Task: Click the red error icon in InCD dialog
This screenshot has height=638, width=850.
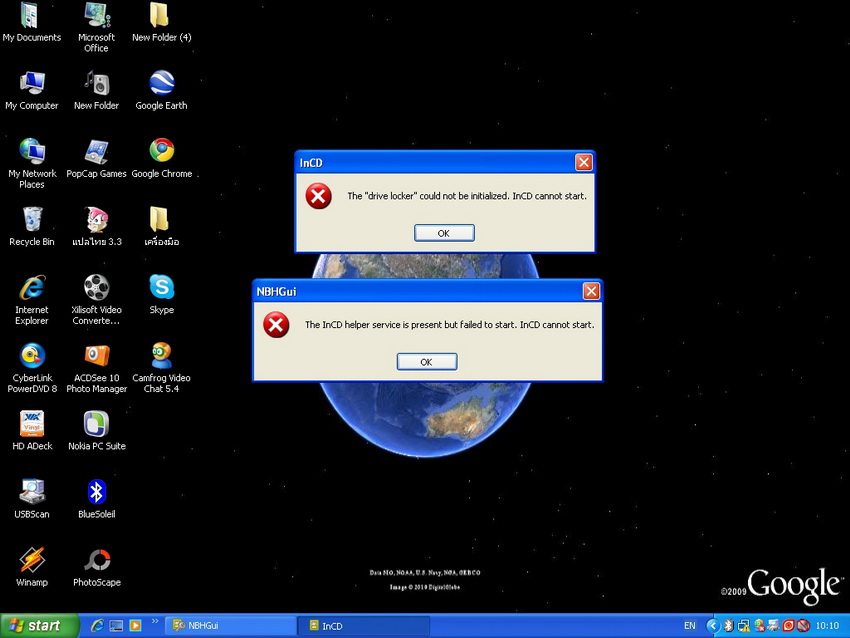Action: pyautogui.click(x=318, y=196)
